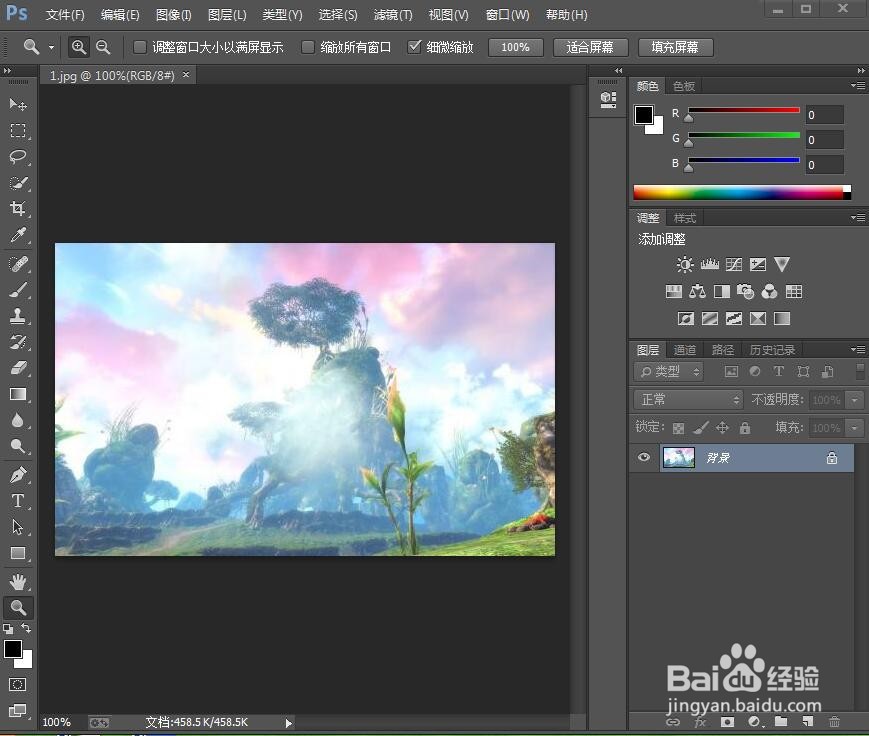Open the 正常 blend mode dropdown
Screen dimensions: 869x736
tap(688, 399)
